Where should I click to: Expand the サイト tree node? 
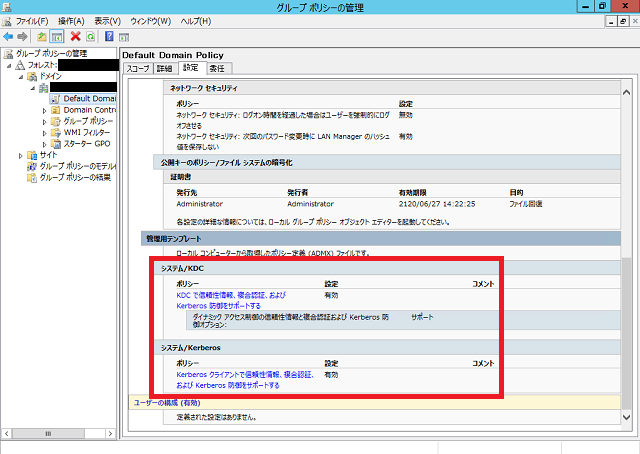point(20,155)
